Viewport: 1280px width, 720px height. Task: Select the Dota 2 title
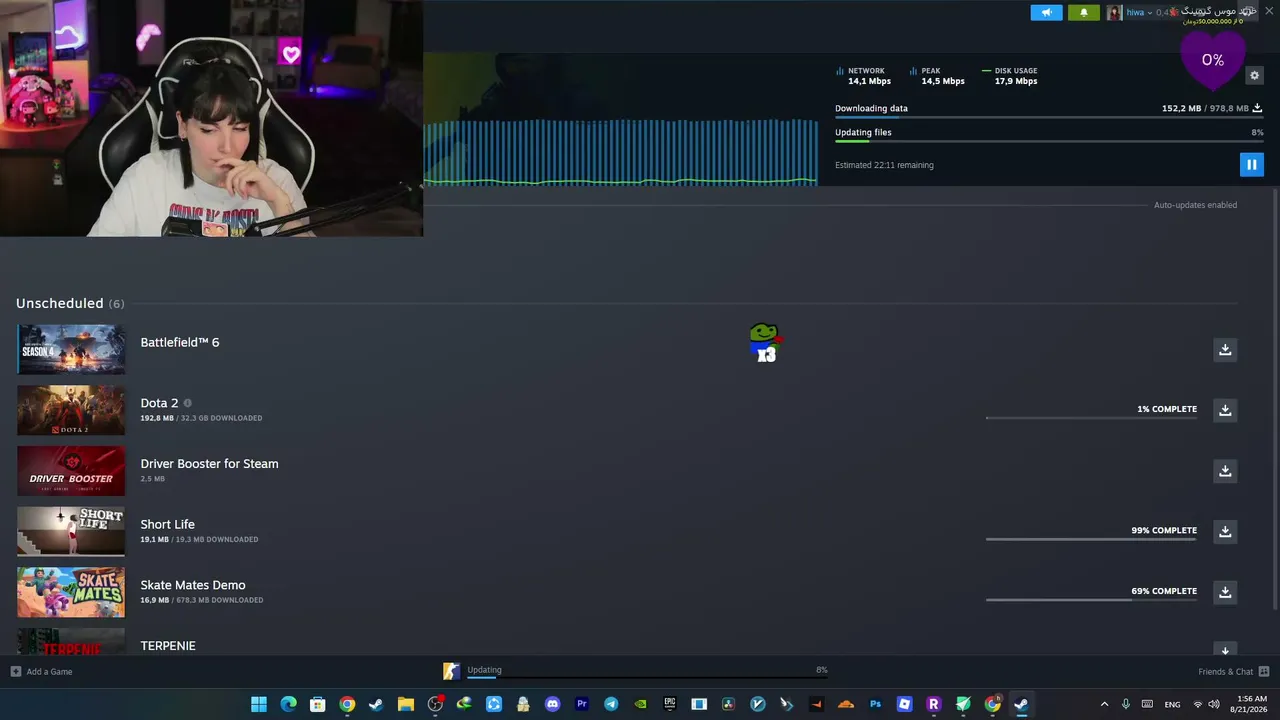point(159,403)
